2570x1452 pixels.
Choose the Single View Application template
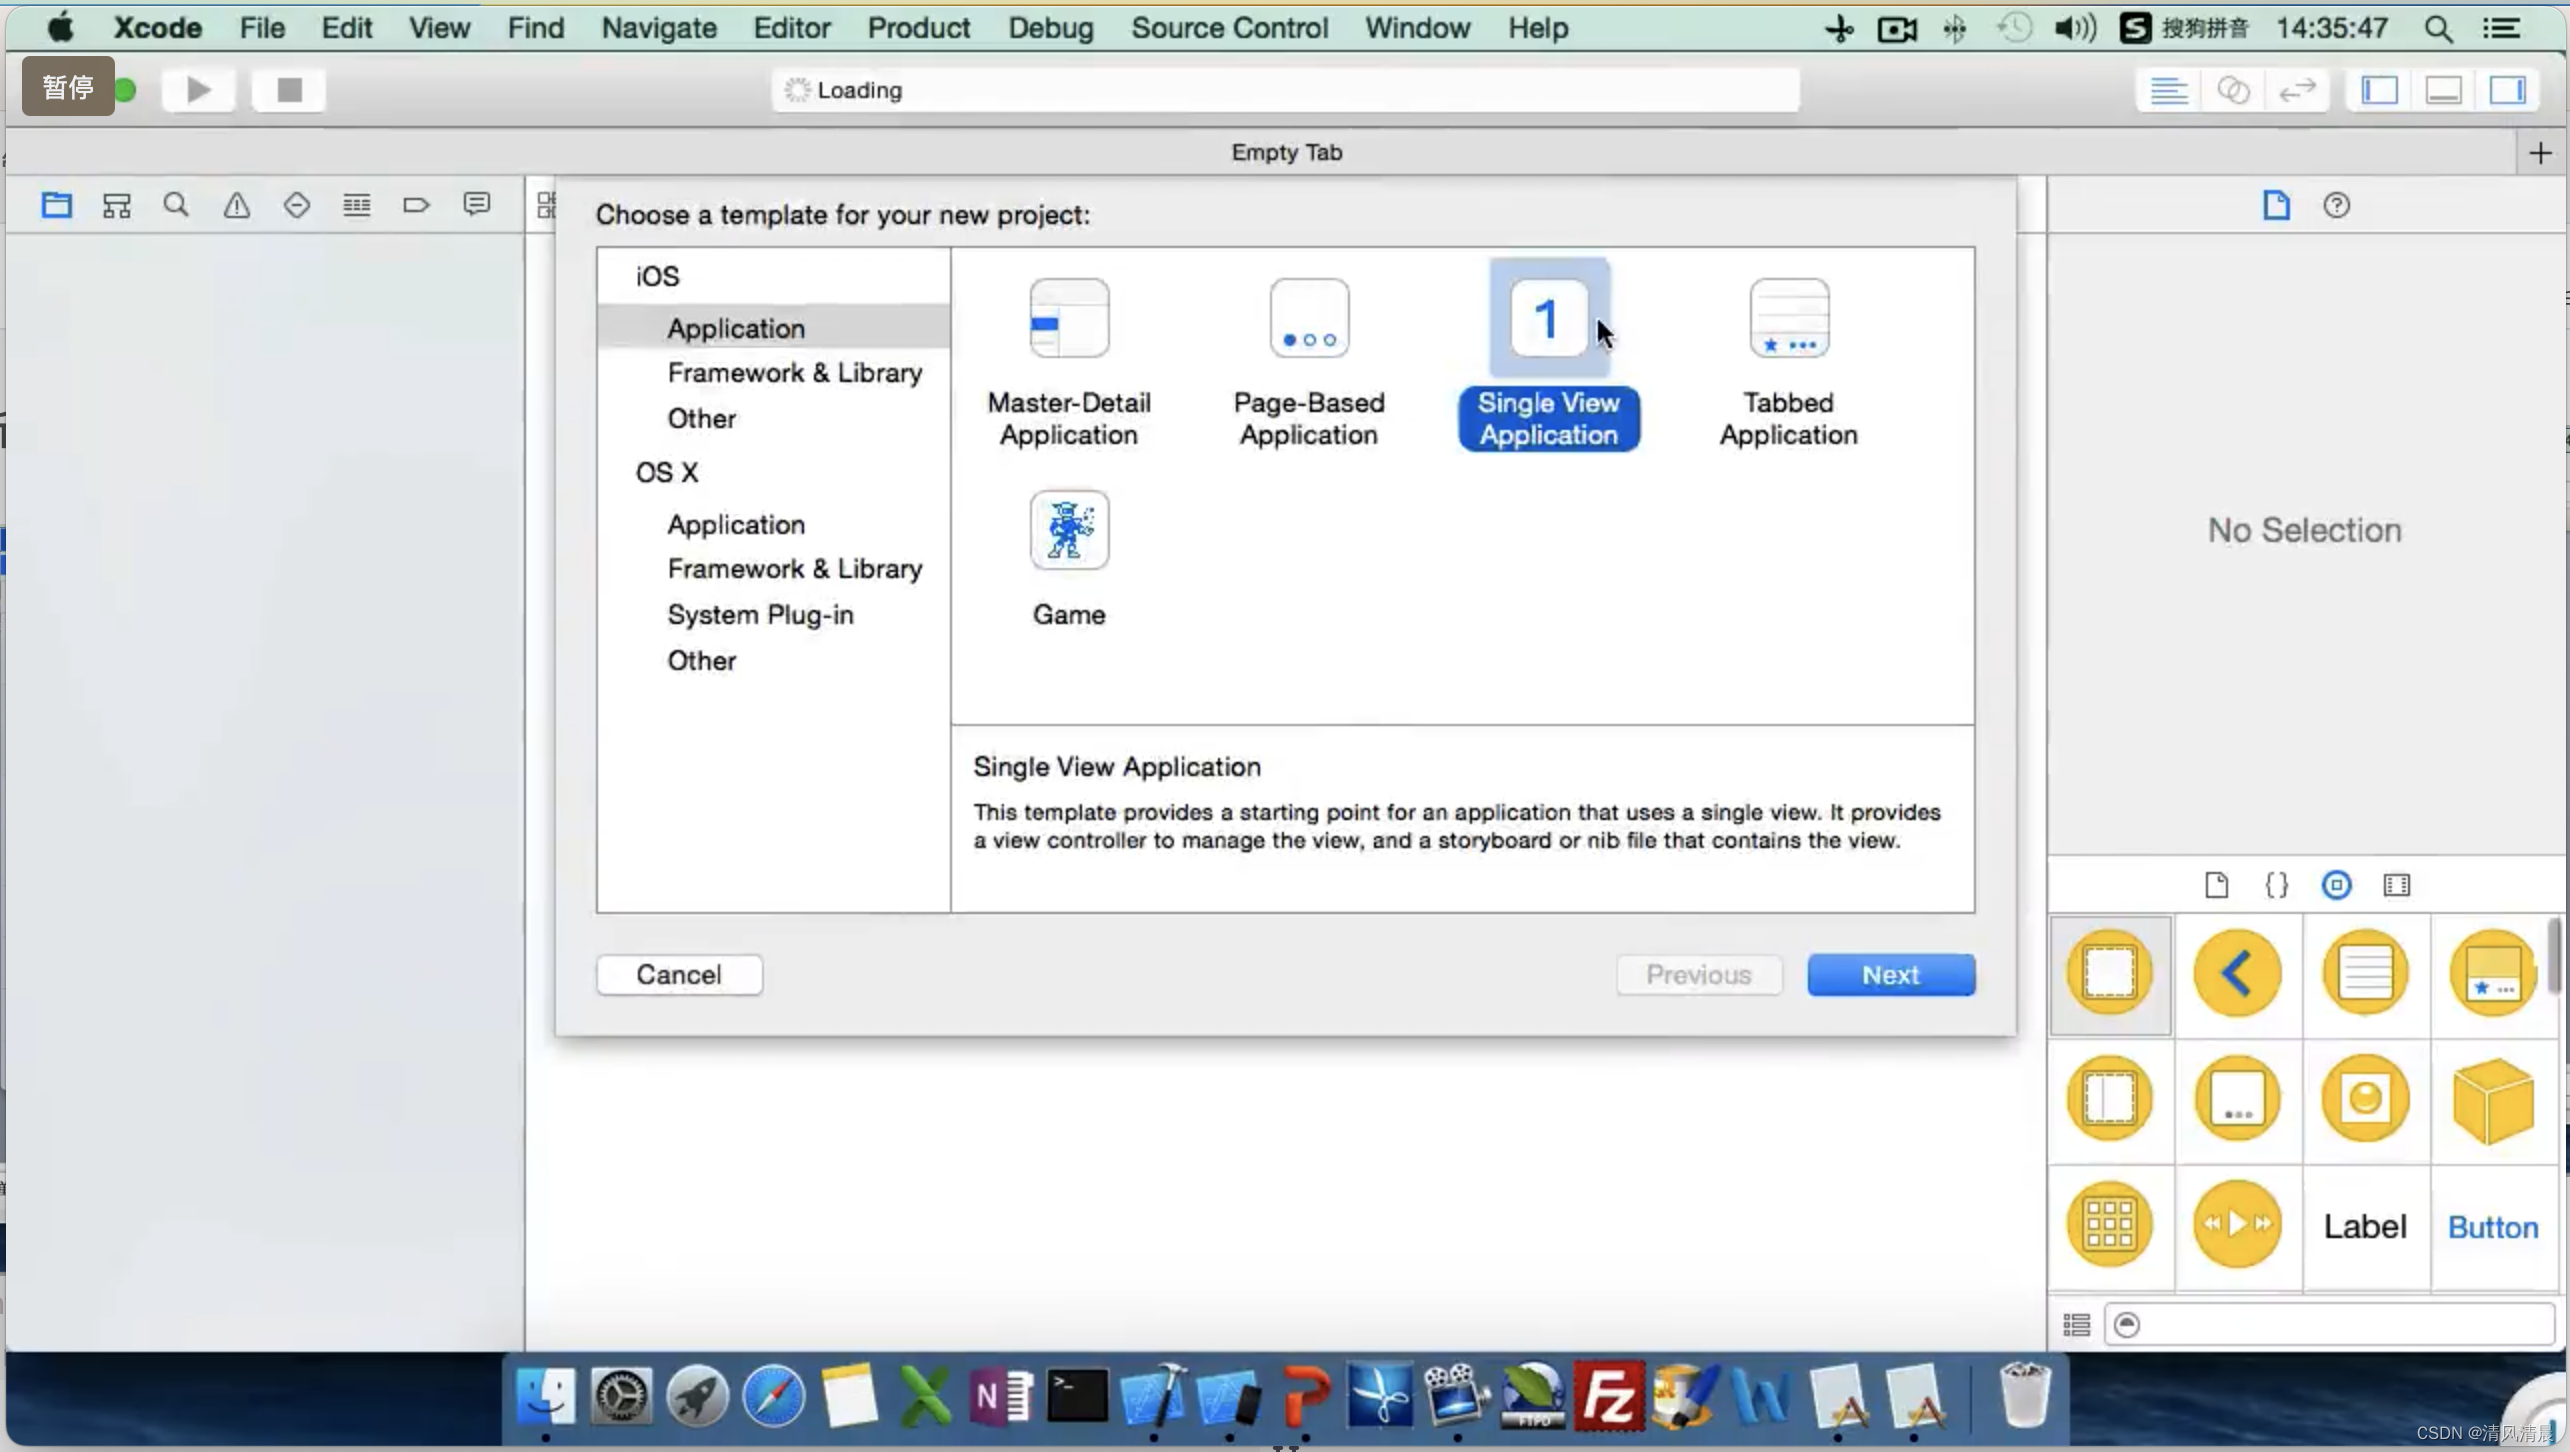tap(1548, 356)
